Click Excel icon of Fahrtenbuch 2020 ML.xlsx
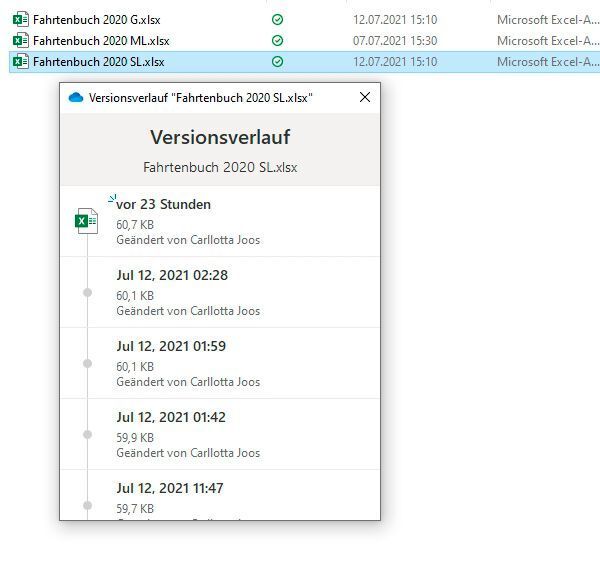The image size is (600, 563). (x=21, y=40)
